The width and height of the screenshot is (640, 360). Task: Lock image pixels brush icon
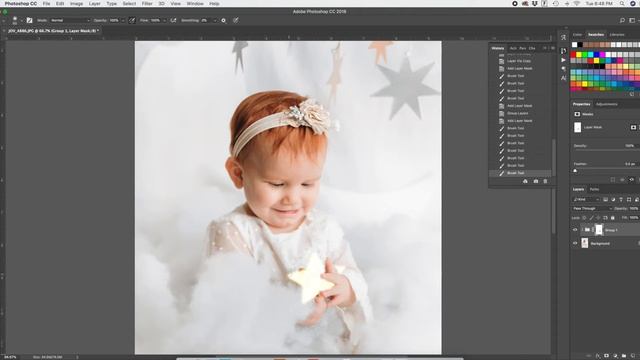tap(591, 218)
